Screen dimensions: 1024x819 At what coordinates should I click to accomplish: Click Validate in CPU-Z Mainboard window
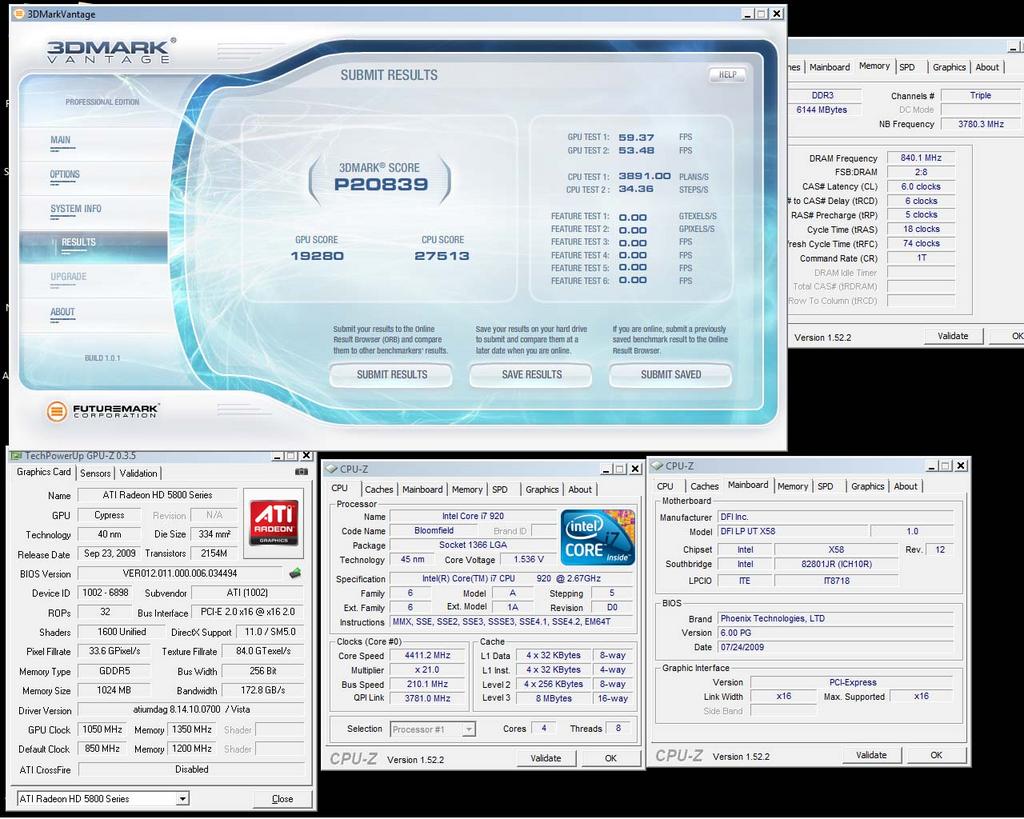point(871,754)
